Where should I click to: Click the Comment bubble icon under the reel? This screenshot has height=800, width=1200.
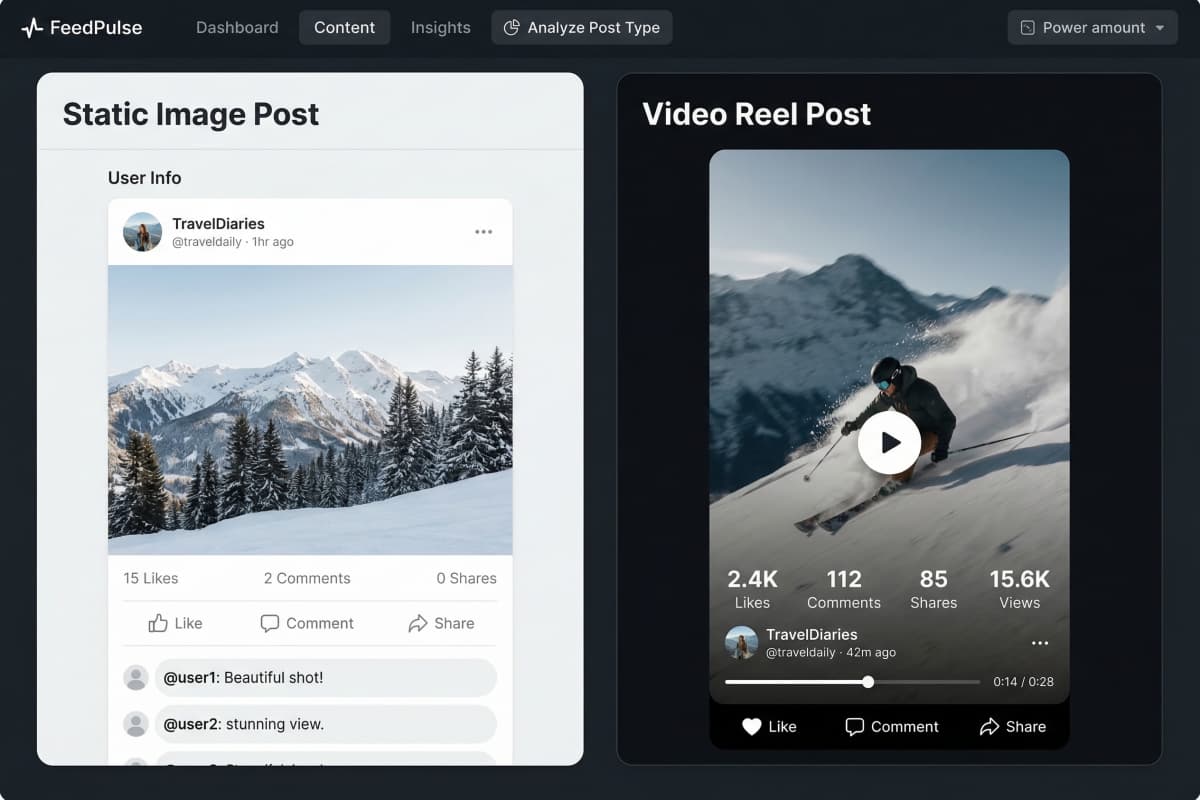[x=854, y=727]
